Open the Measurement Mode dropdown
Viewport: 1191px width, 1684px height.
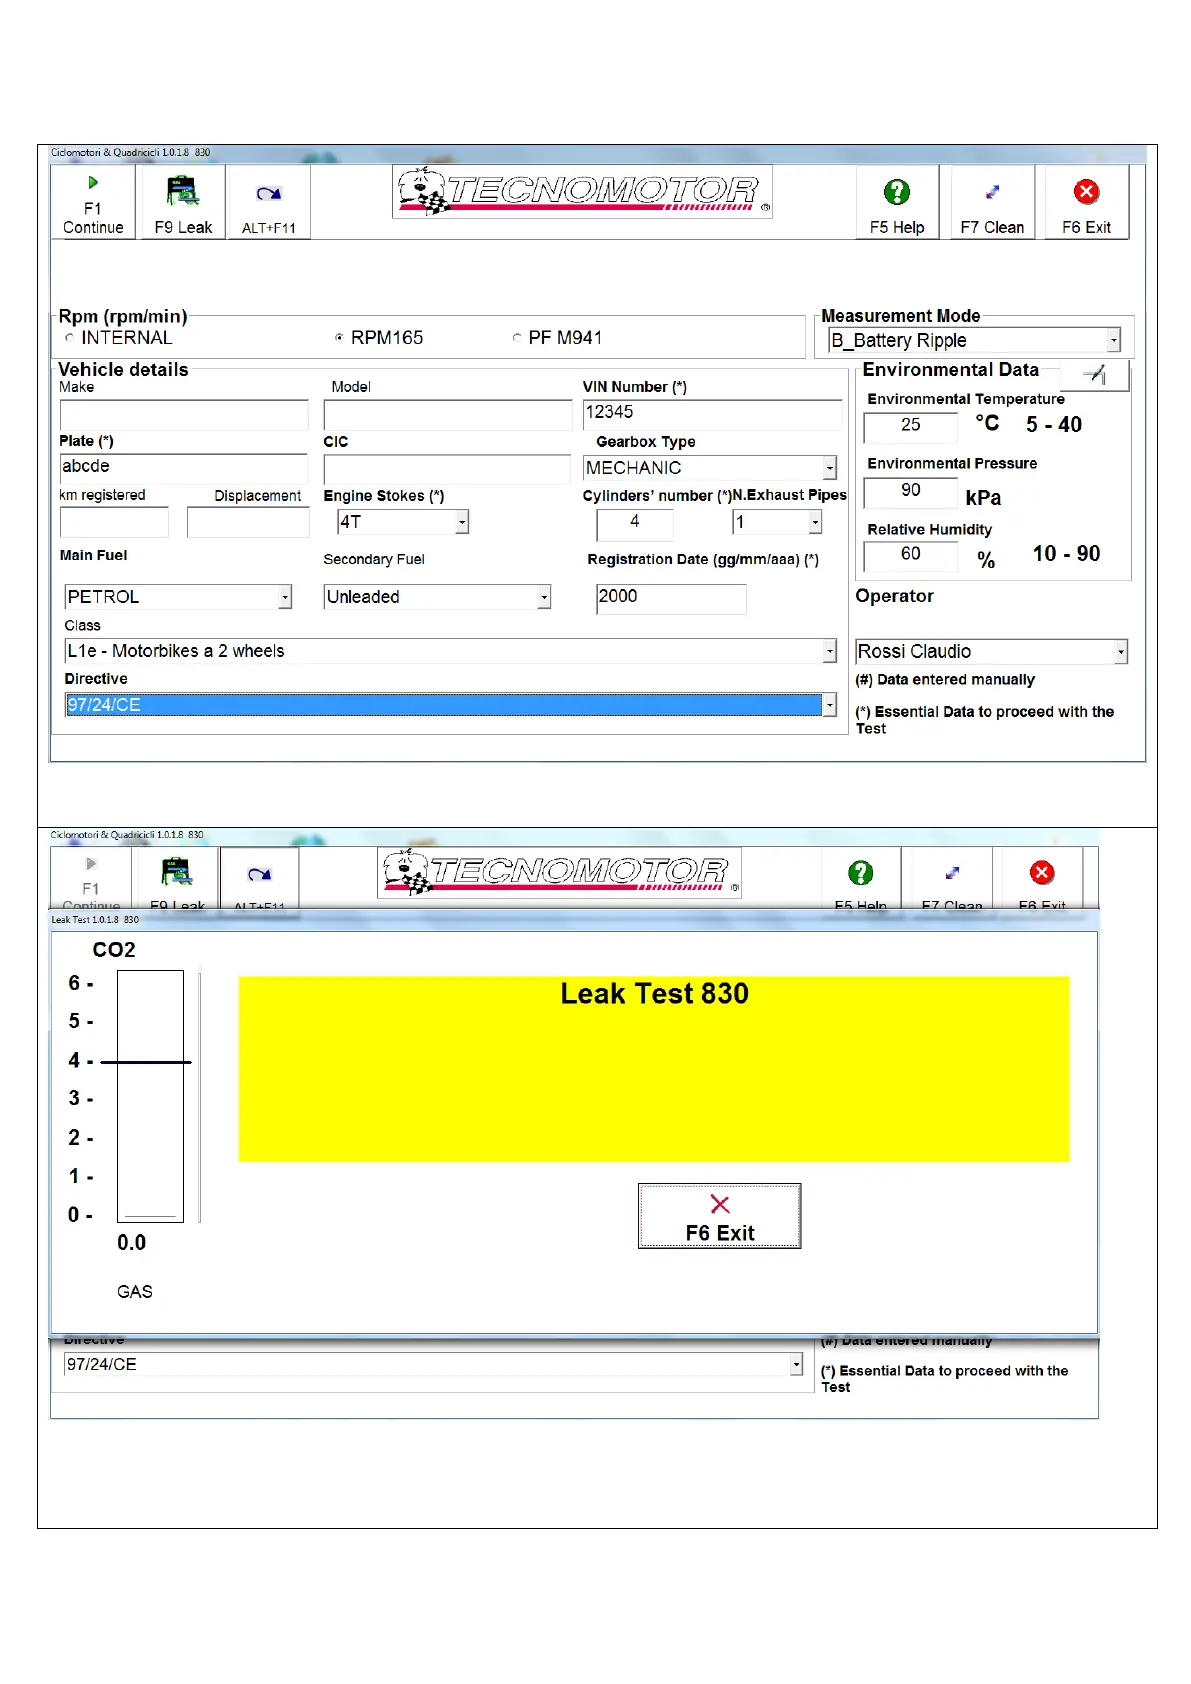pos(974,340)
